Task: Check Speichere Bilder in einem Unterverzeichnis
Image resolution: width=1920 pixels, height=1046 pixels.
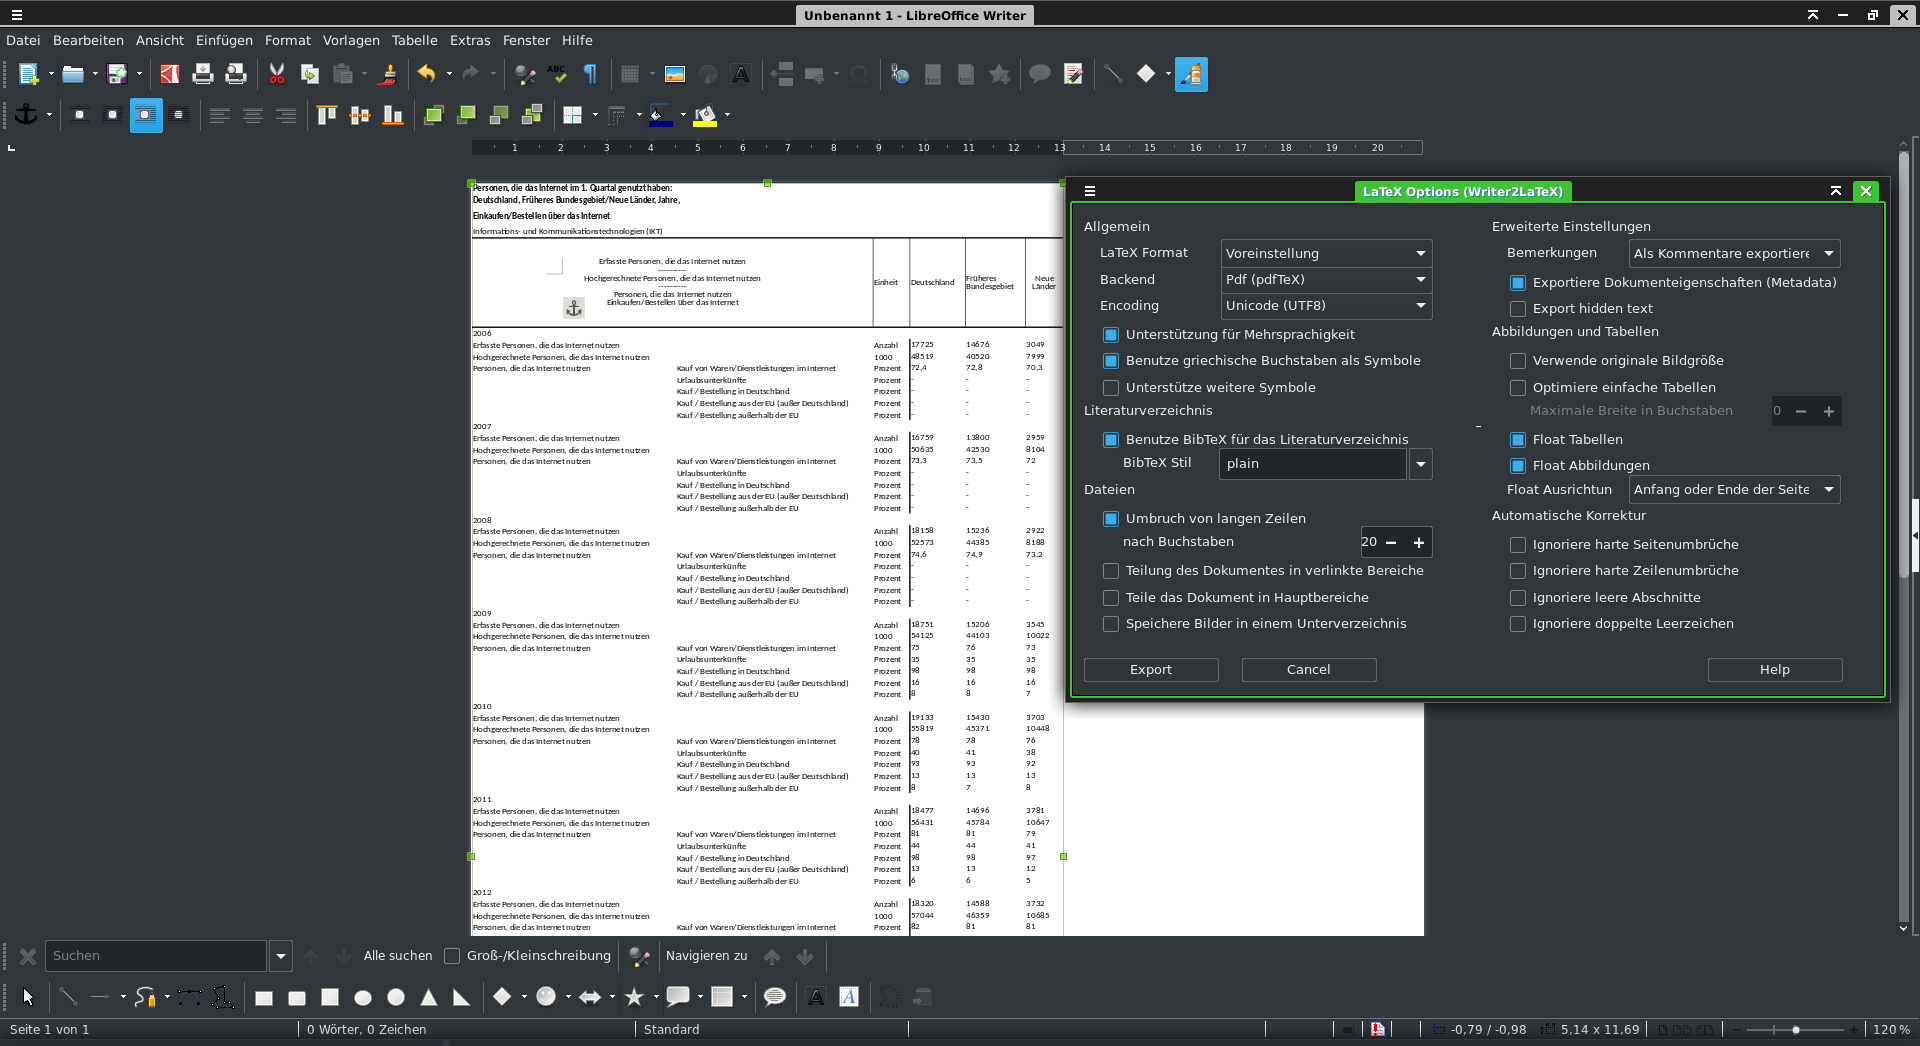Action: point(1111,624)
